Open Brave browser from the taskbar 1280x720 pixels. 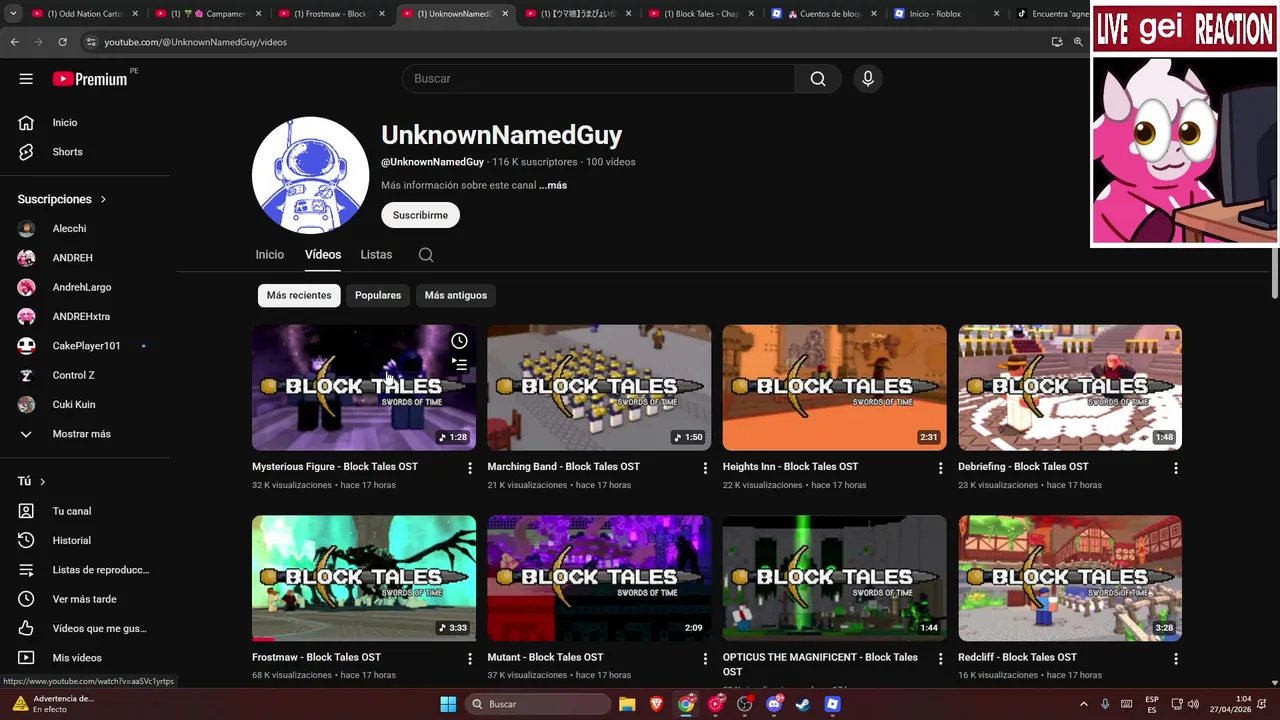tap(656, 704)
